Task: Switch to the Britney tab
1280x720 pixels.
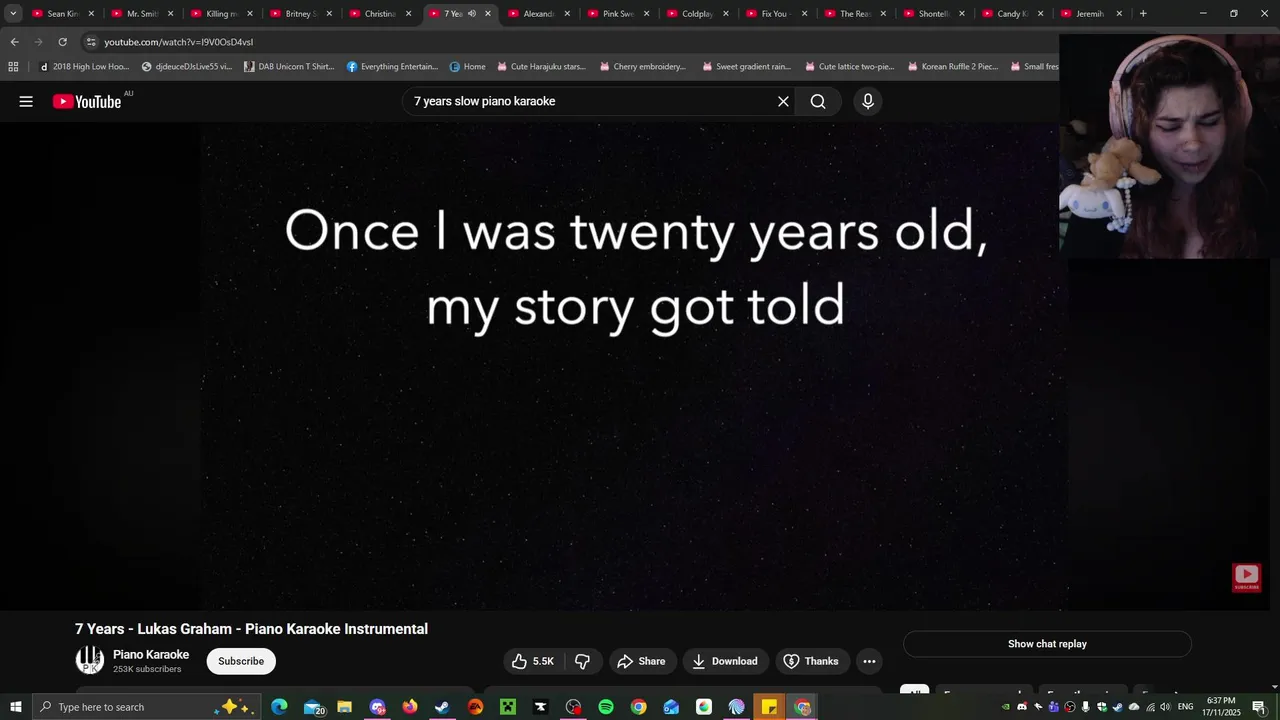Action: 300,14
